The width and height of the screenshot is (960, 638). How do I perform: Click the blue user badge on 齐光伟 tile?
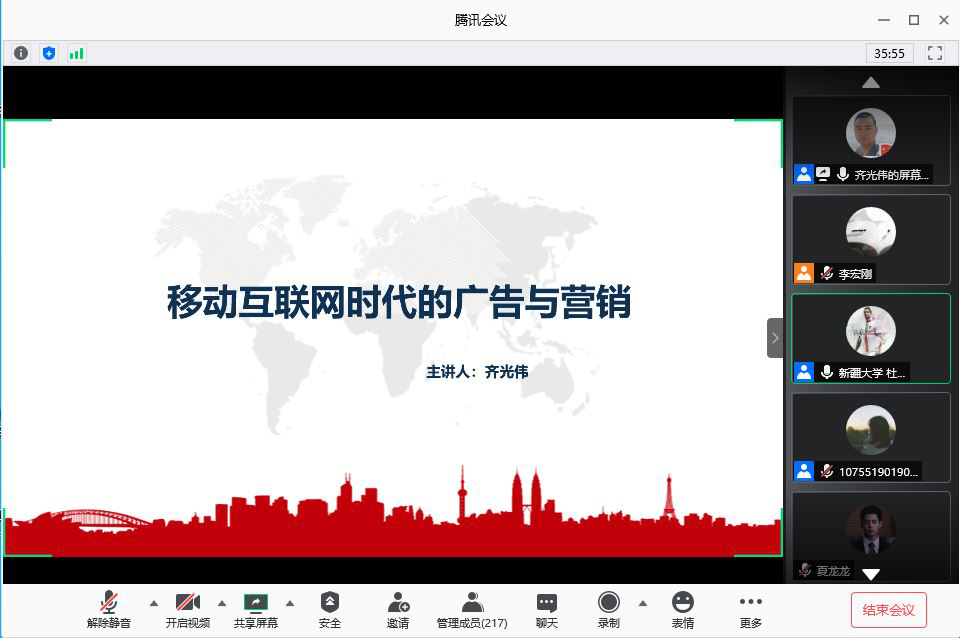coord(804,175)
